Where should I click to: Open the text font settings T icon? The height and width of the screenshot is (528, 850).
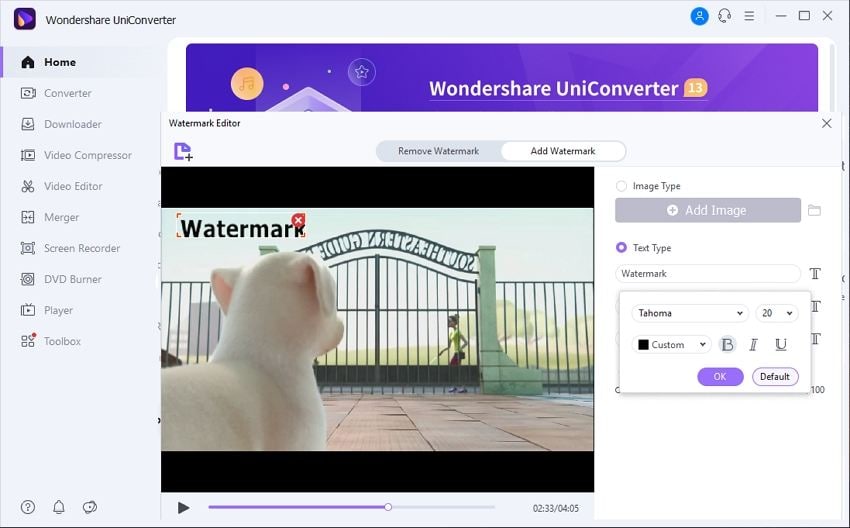coord(815,273)
